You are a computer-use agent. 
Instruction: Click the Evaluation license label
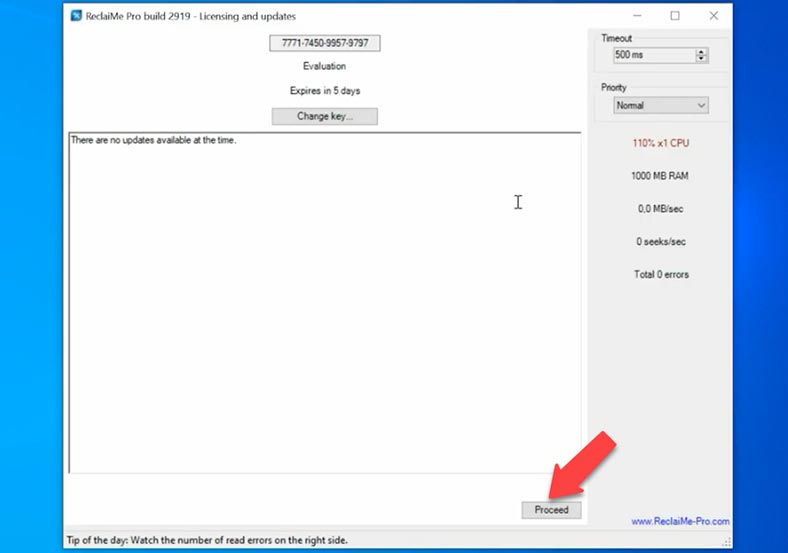point(325,66)
